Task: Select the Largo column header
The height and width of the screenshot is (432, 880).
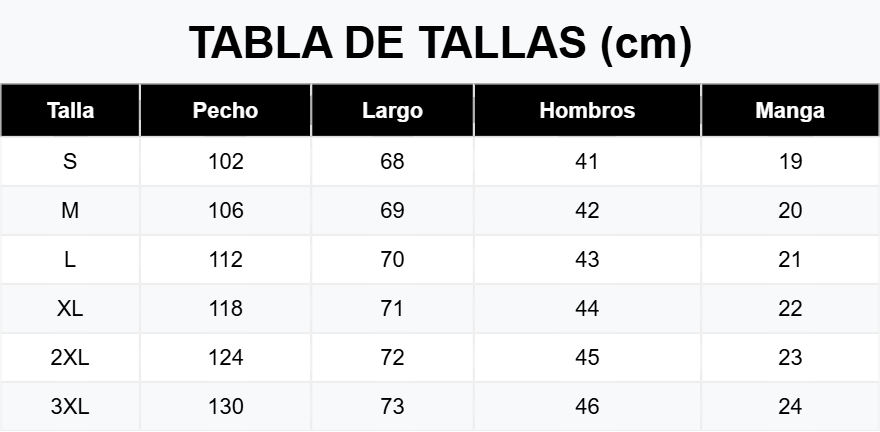Action: pos(392,111)
